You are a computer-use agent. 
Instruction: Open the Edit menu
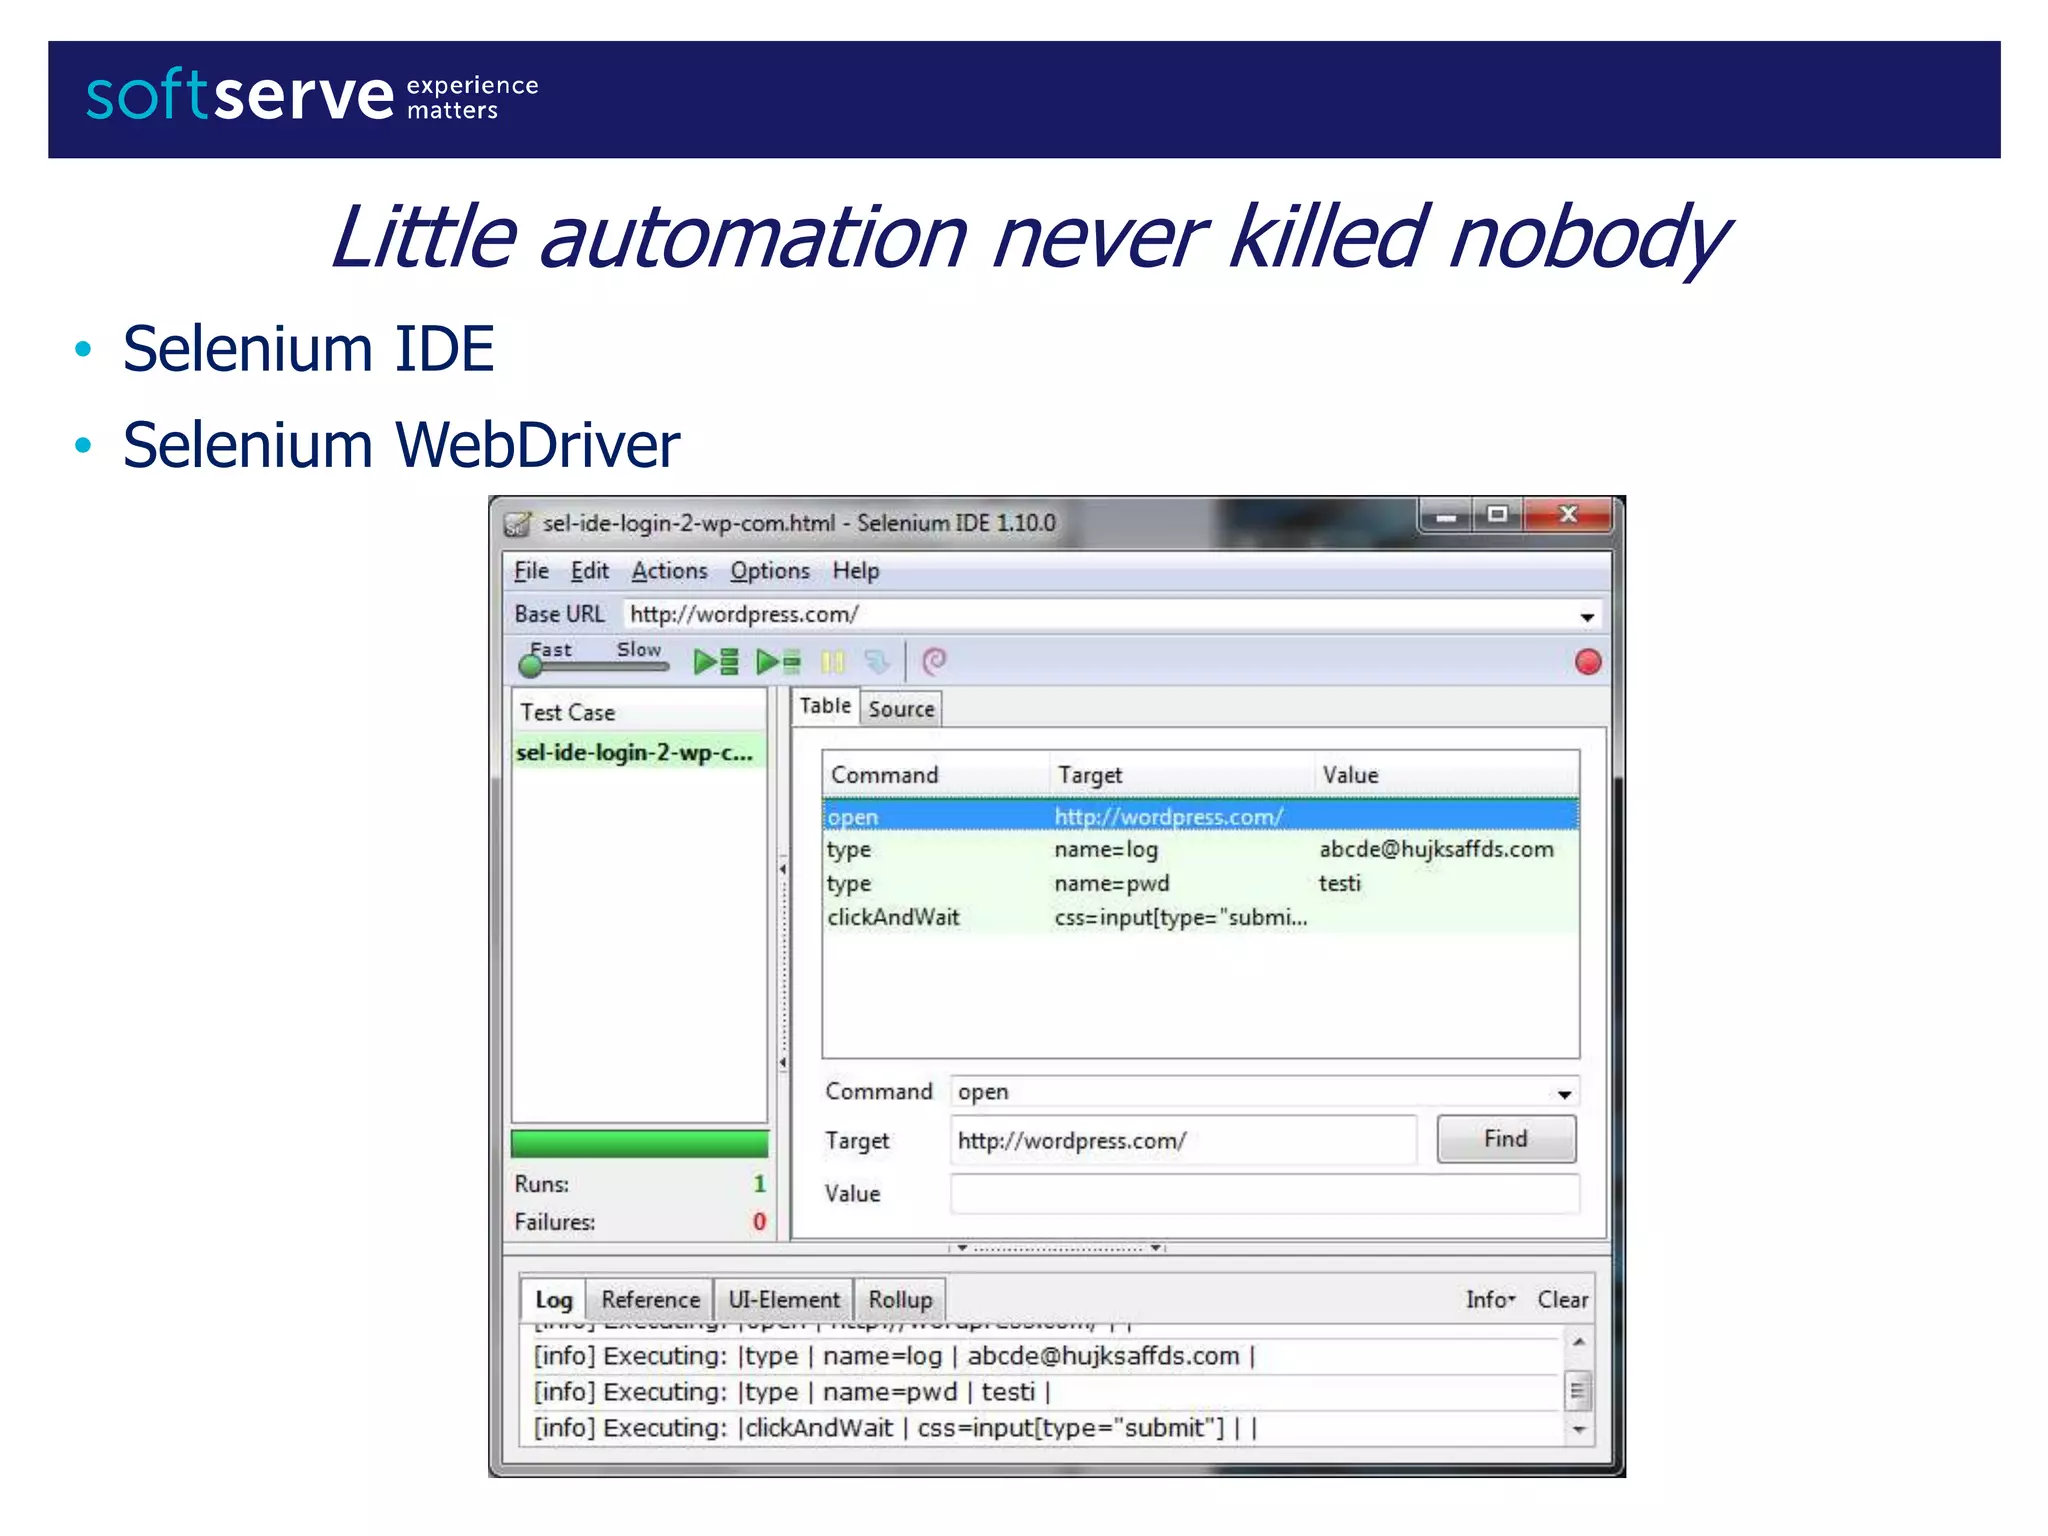[x=590, y=571]
